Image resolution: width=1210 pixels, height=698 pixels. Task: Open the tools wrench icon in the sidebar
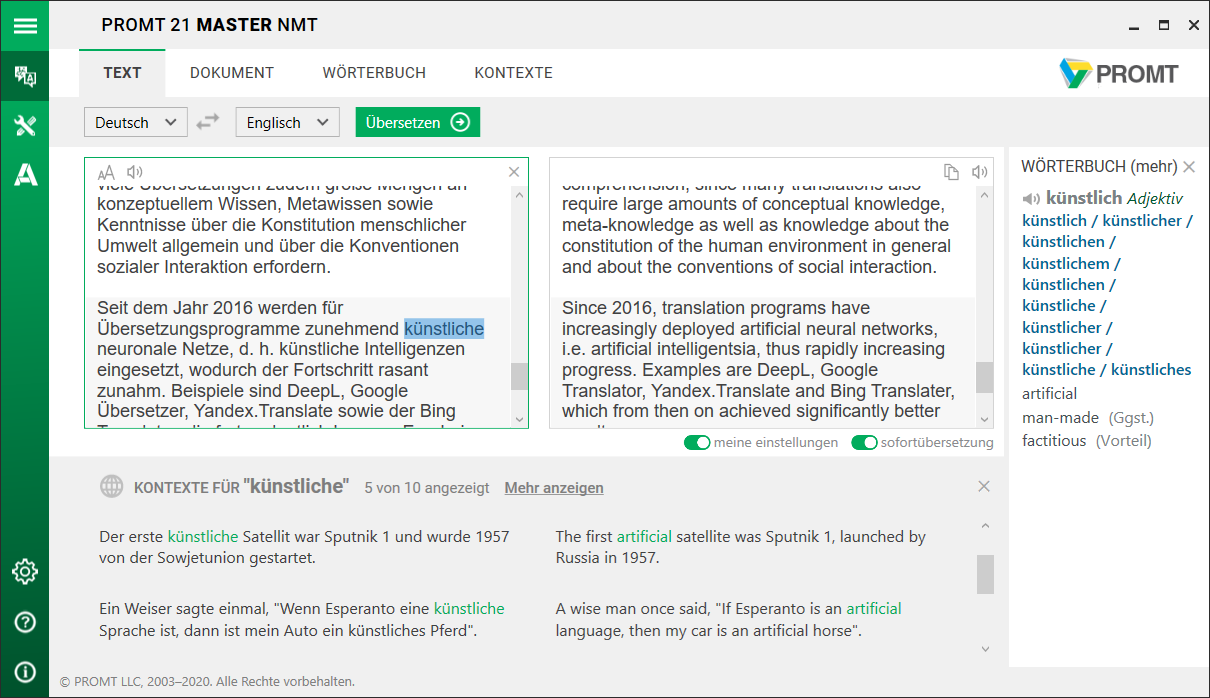25,125
